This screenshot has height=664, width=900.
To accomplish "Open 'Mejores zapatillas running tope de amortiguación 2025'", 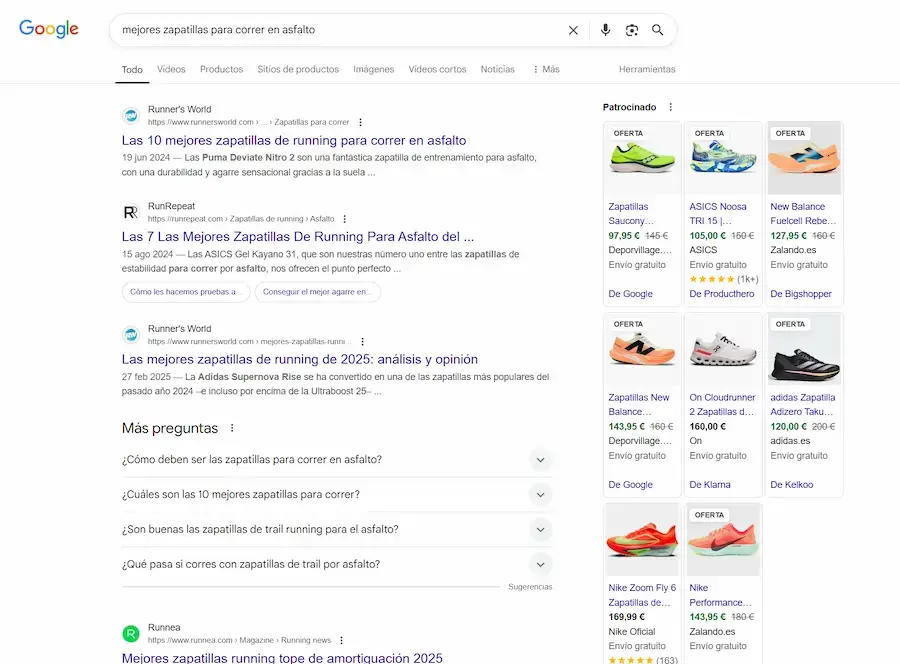I will pyautogui.click(x=282, y=658).
